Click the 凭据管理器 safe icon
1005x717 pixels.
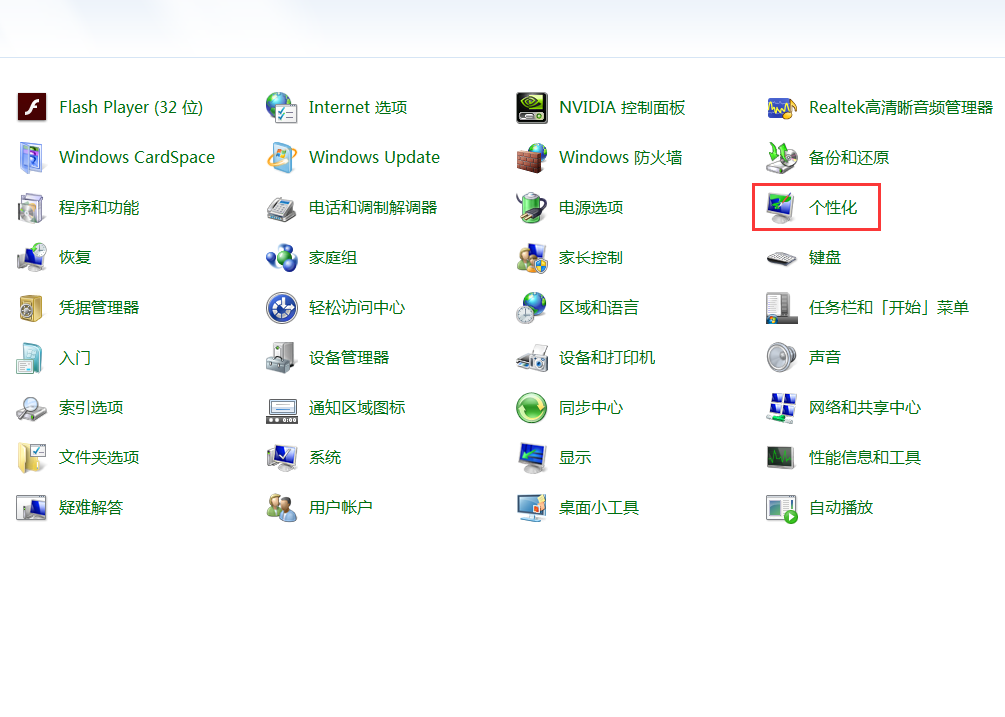(x=31, y=307)
